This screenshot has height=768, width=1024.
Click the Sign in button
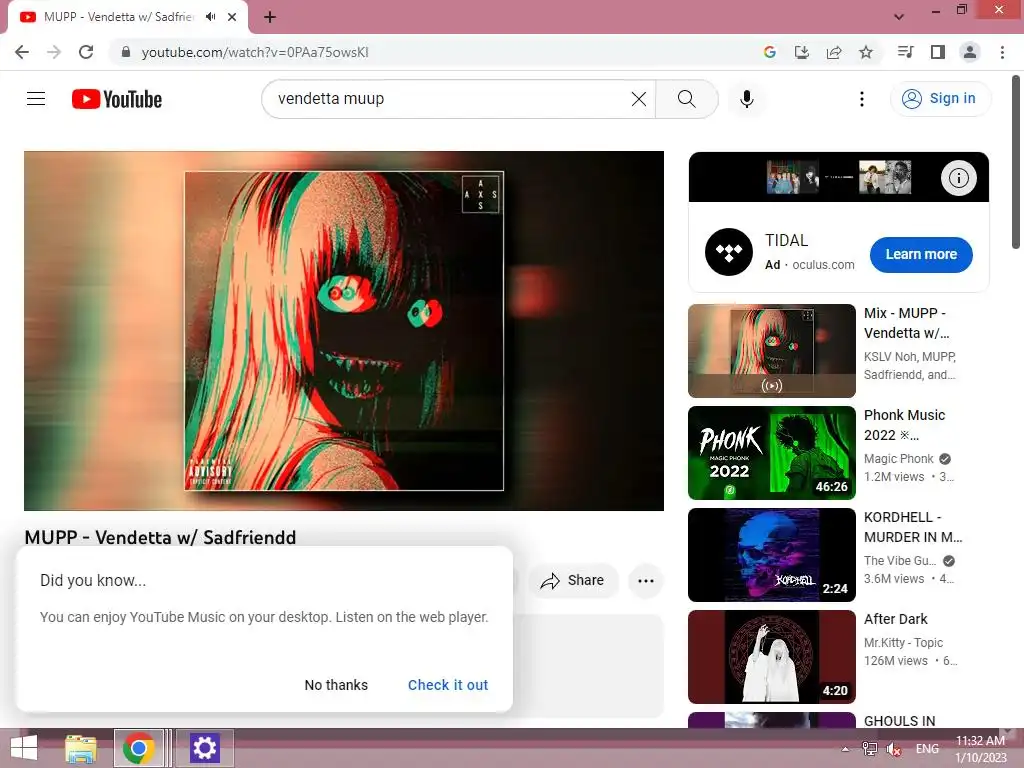[940, 99]
